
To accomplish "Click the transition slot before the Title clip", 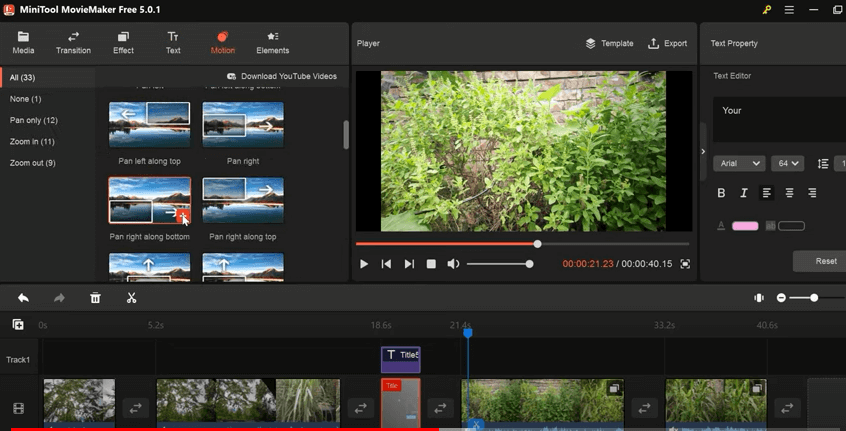I will (360, 408).
